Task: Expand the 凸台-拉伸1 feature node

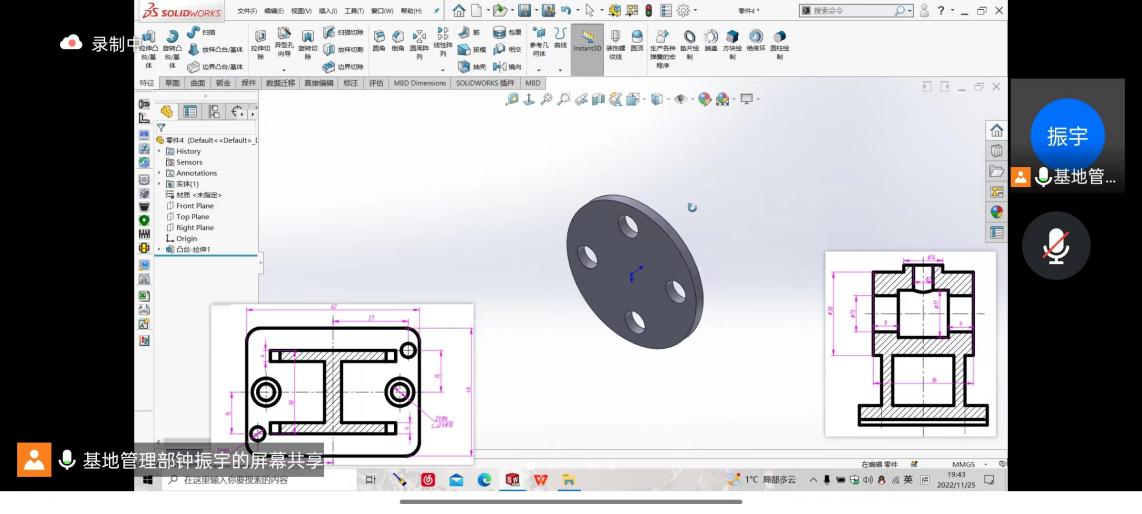Action: coord(159,249)
